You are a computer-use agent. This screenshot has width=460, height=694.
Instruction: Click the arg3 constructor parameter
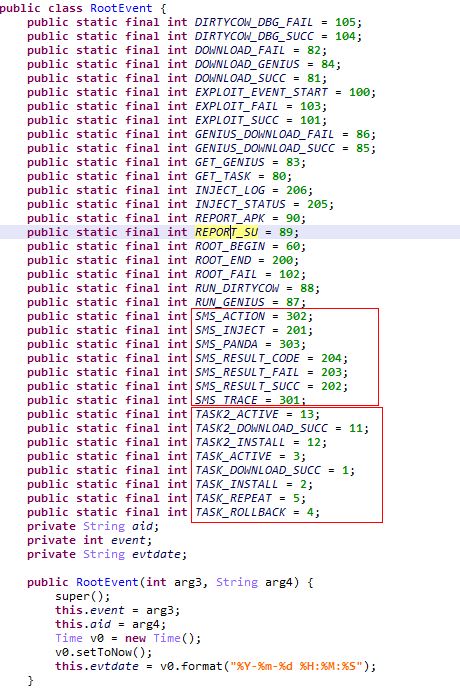[188, 583]
